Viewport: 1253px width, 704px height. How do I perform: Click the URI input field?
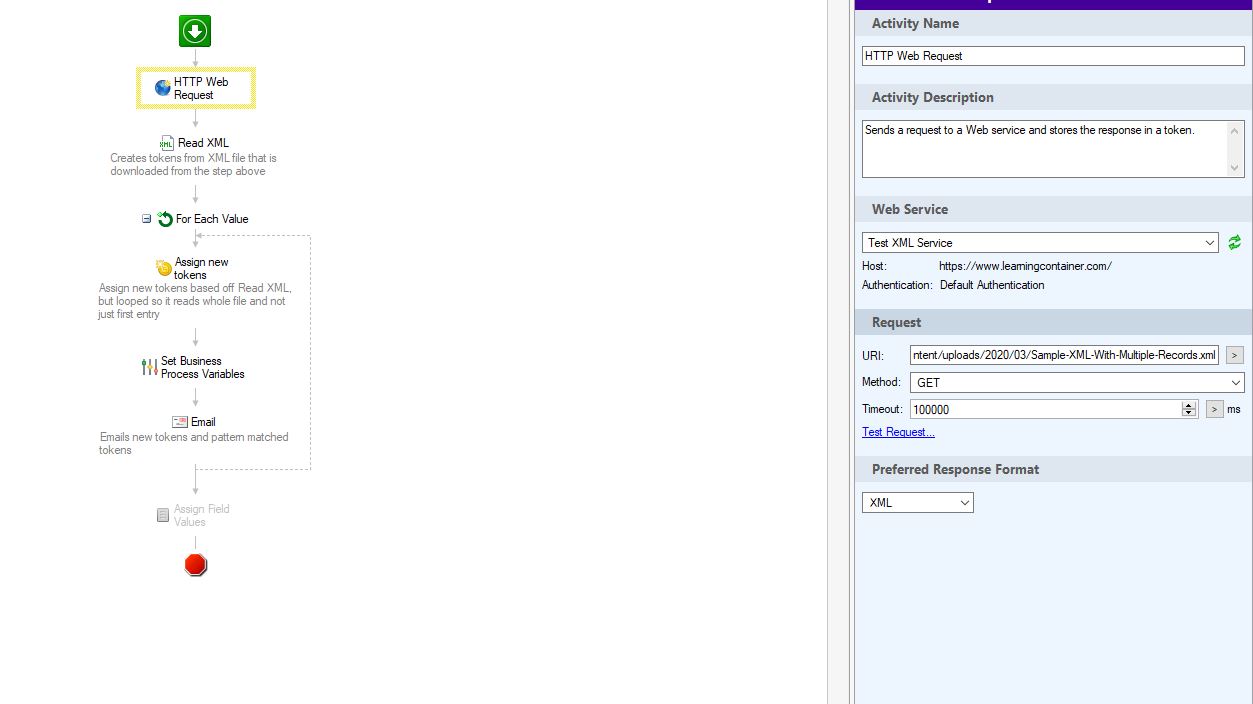(1064, 355)
